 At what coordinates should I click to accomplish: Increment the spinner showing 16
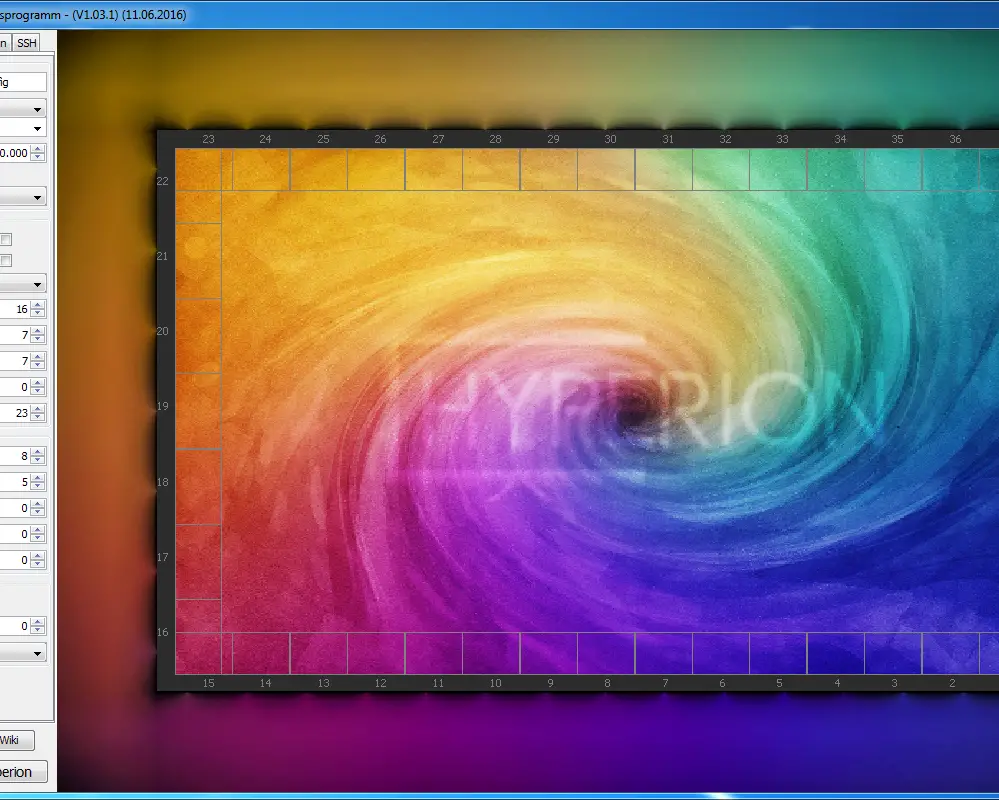tap(38, 305)
